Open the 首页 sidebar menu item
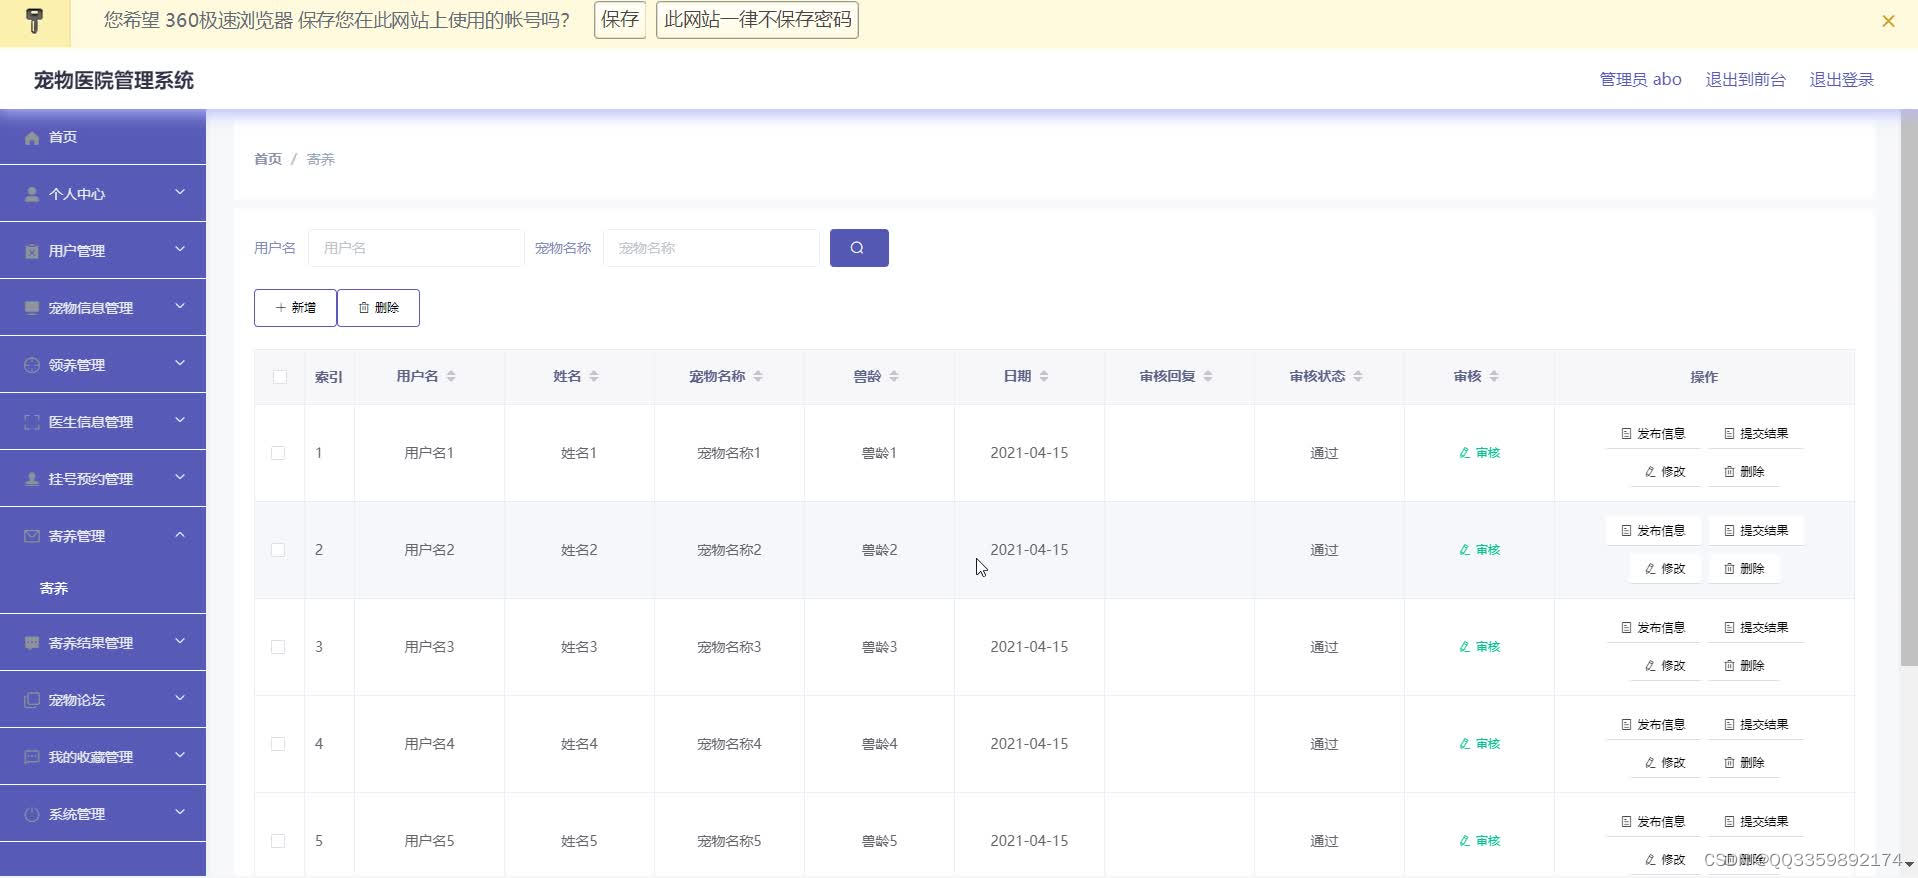The image size is (1918, 878). 103,137
